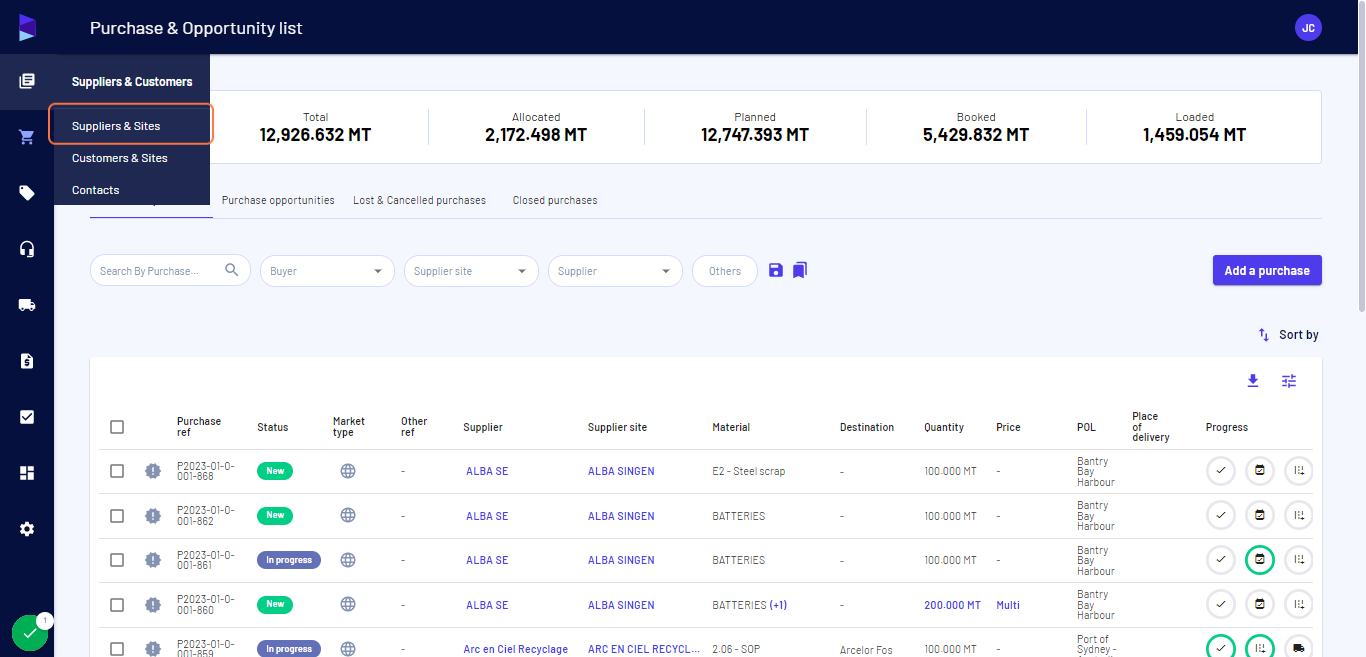
Task: Click the save filter floppy disk icon
Action: pos(776,270)
